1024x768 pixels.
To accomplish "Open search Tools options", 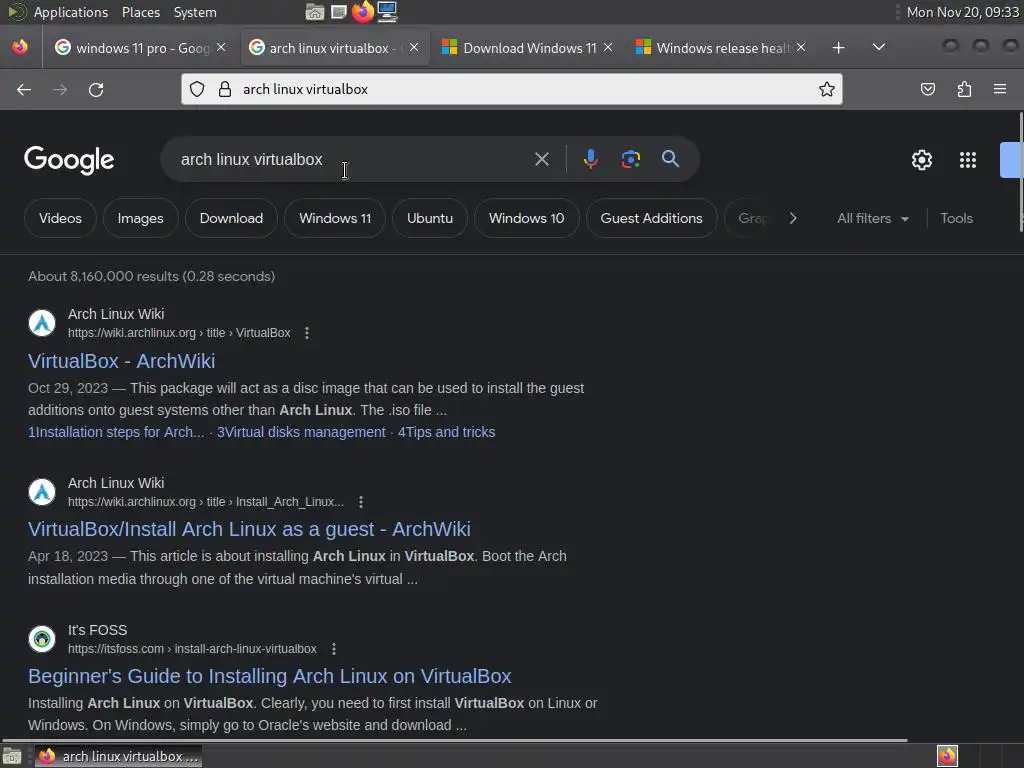I will (x=956, y=218).
